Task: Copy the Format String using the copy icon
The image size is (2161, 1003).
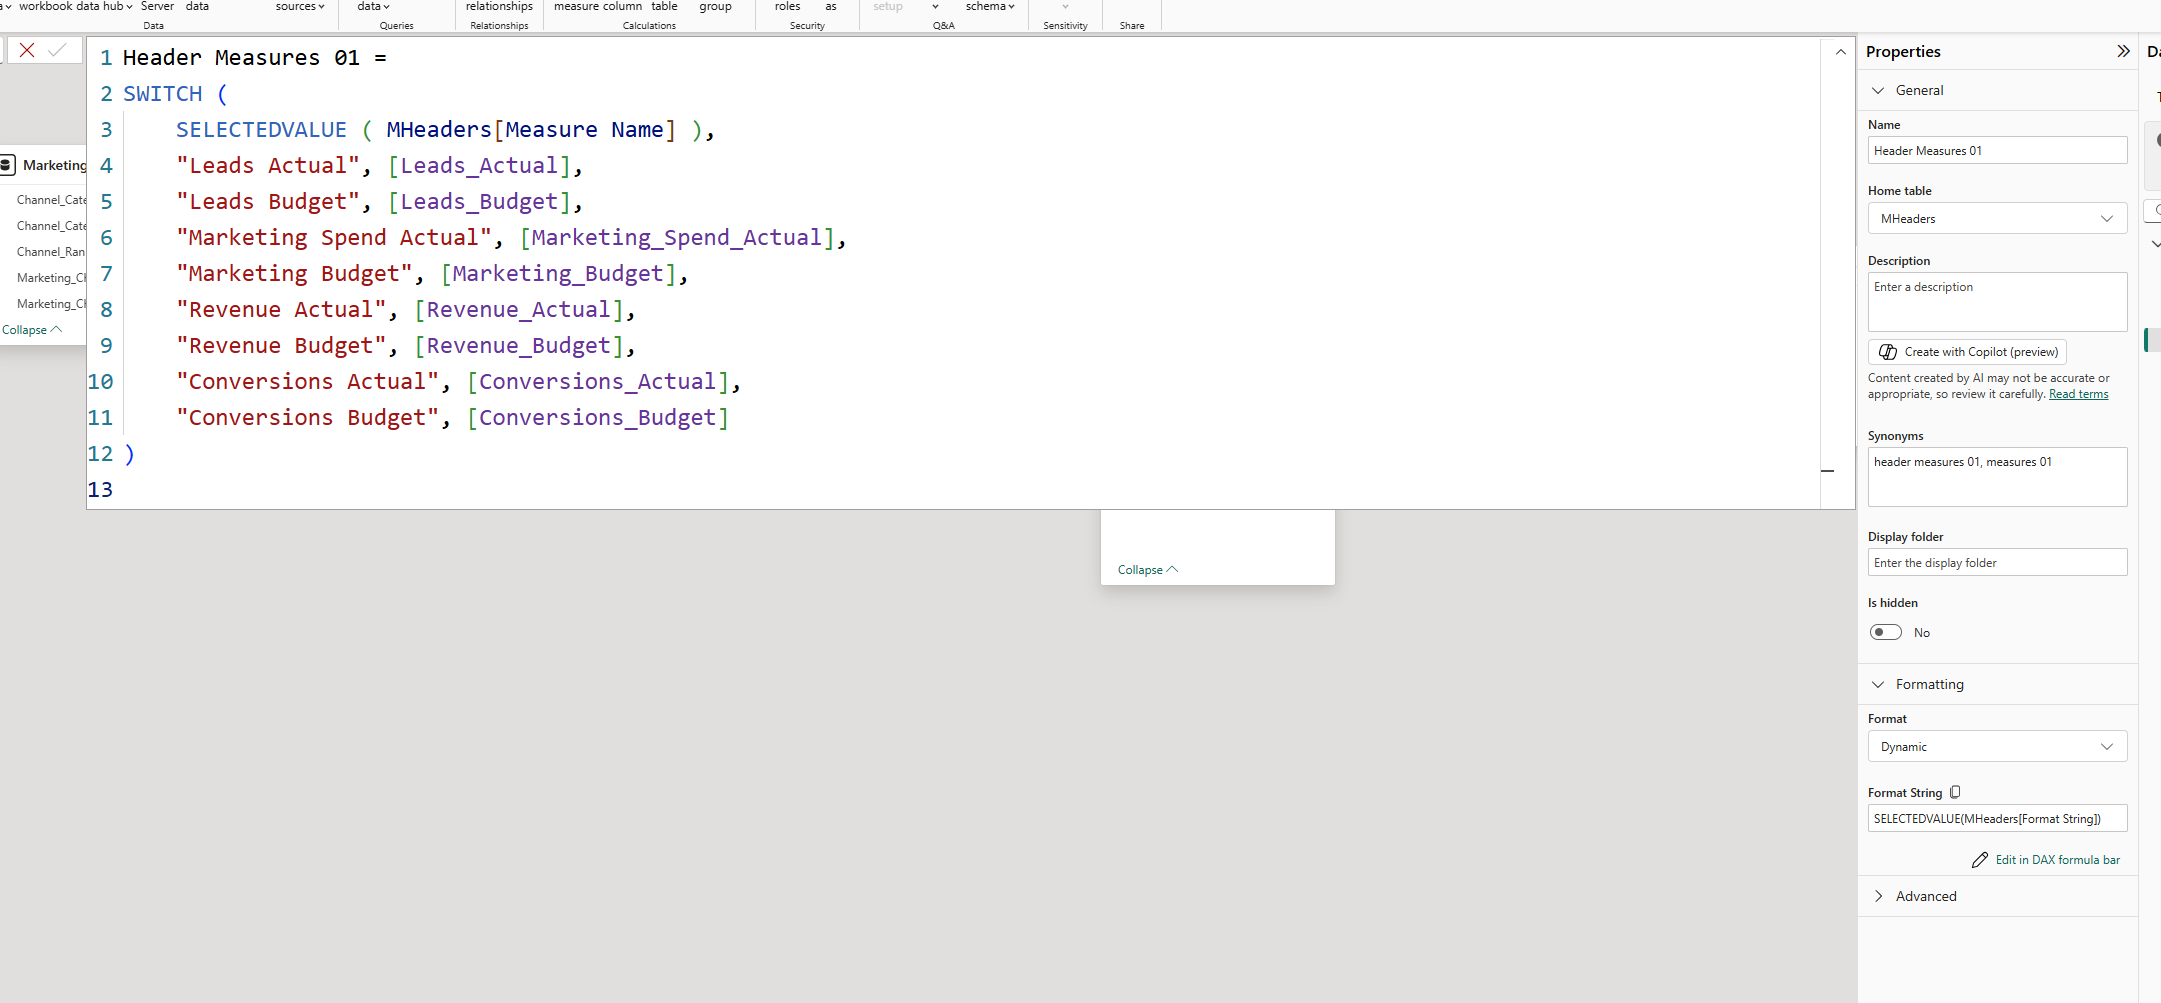Action: tap(1955, 792)
